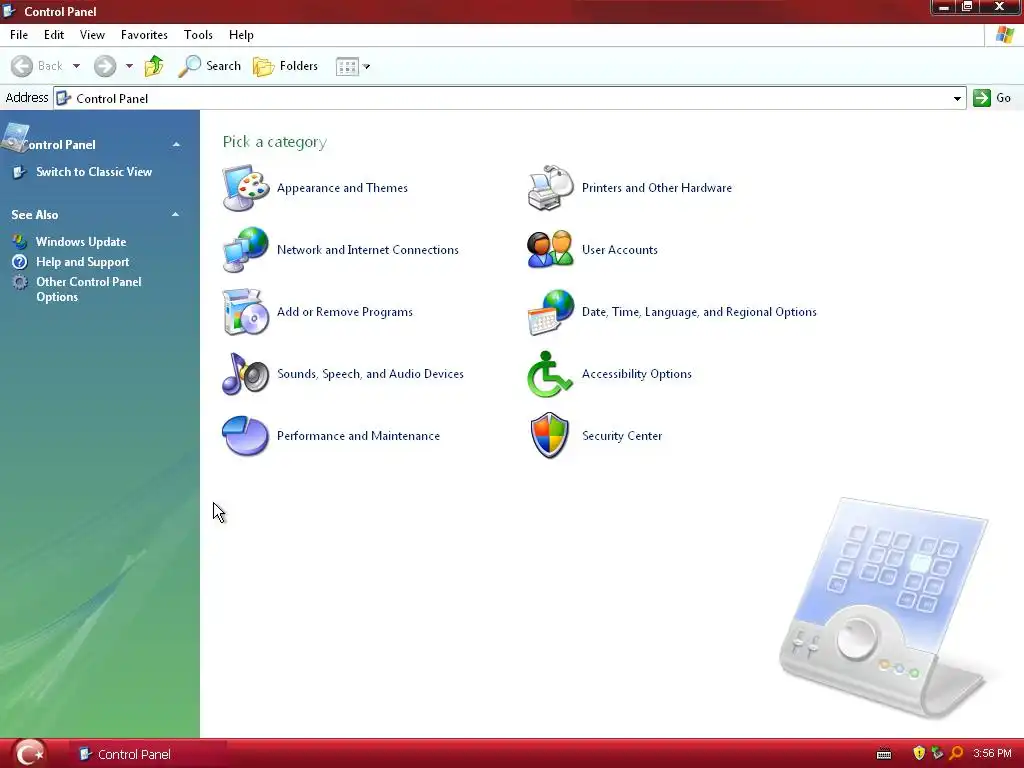1024x768 pixels.
Task: Click the Sounds, Speech, and Audio speaker icon
Action: pyautogui.click(x=246, y=374)
